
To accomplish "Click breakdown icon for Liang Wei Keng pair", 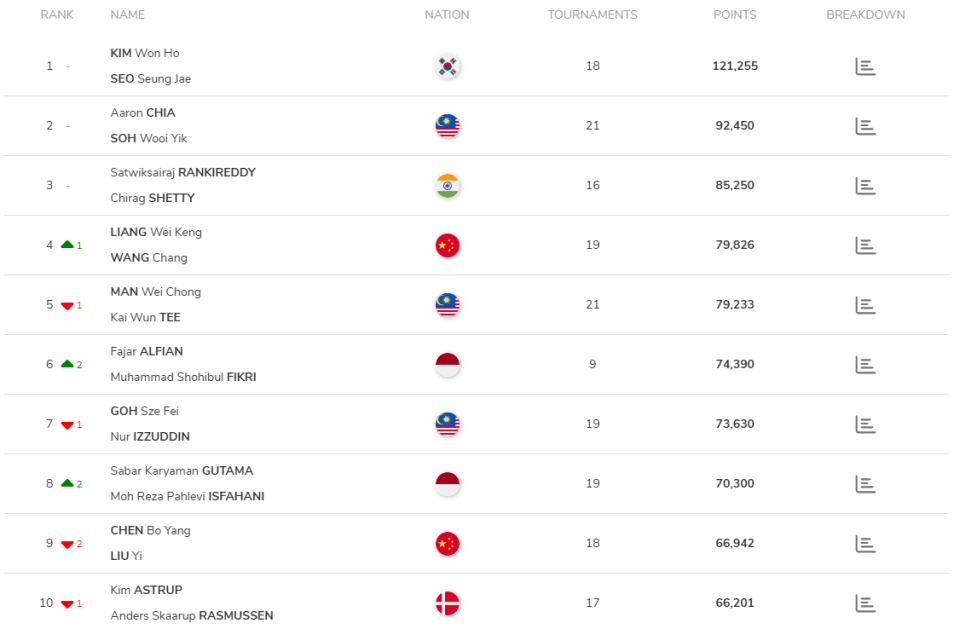I will click(865, 245).
